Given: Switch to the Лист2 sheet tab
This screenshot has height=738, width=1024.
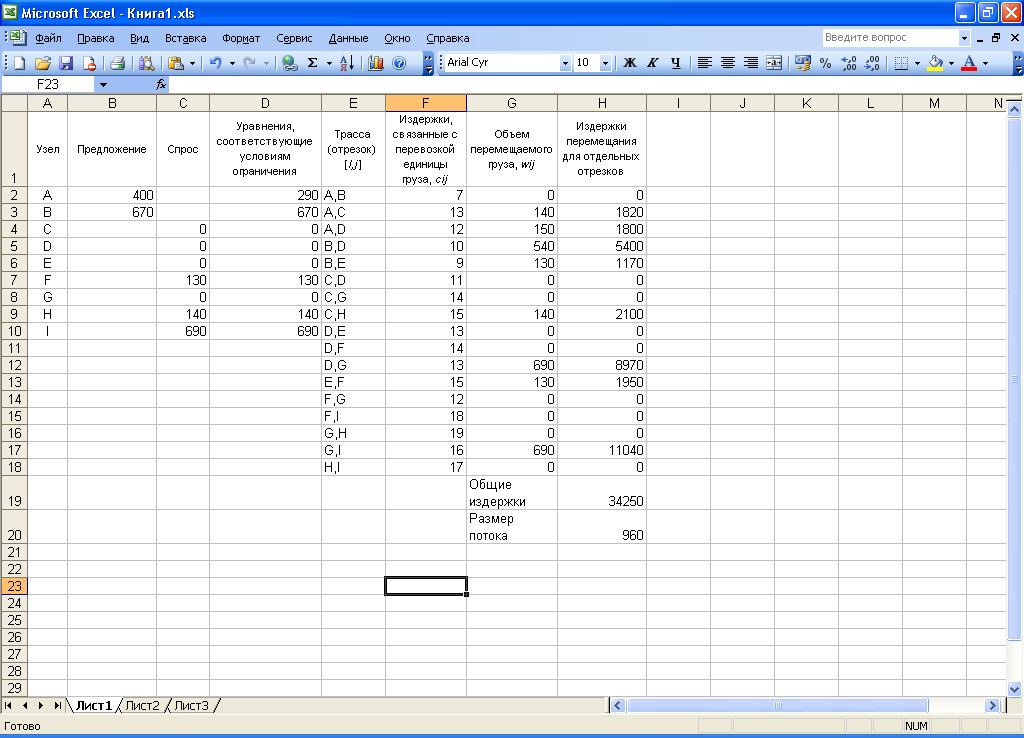Looking at the screenshot, I should (x=141, y=705).
